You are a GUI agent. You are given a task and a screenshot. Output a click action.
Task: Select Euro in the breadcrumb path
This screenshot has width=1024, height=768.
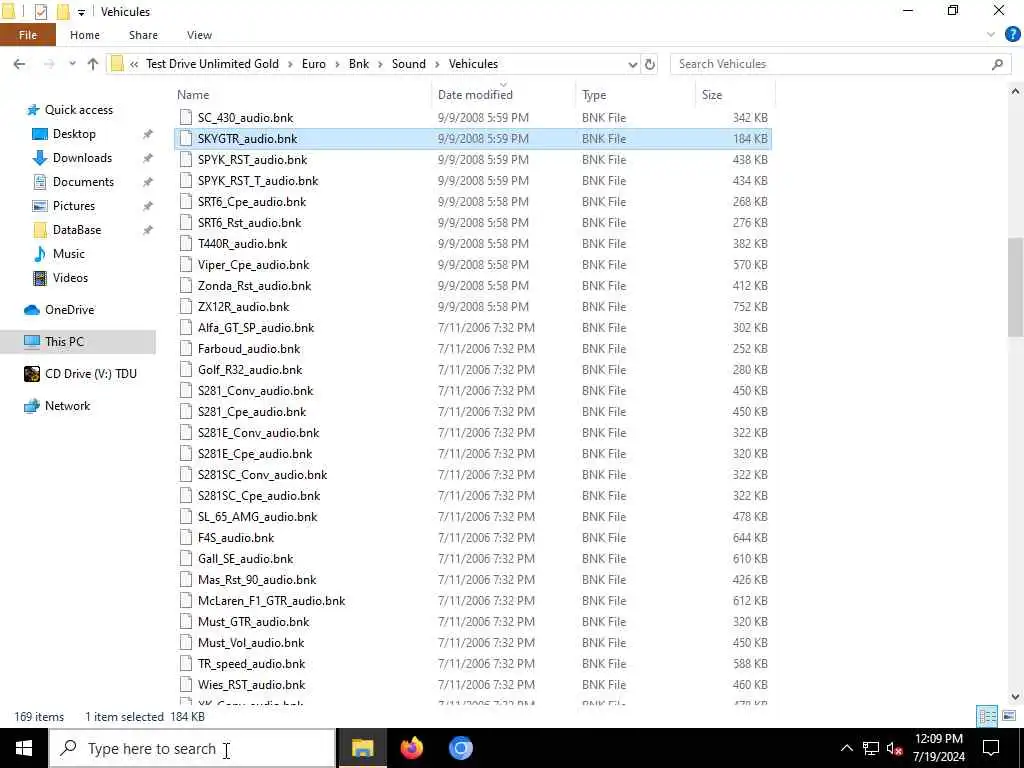point(313,64)
